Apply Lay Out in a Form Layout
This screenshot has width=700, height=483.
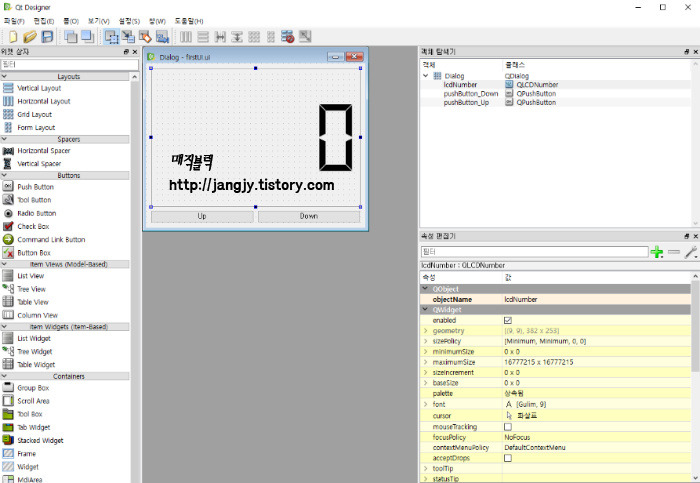tap(271, 37)
